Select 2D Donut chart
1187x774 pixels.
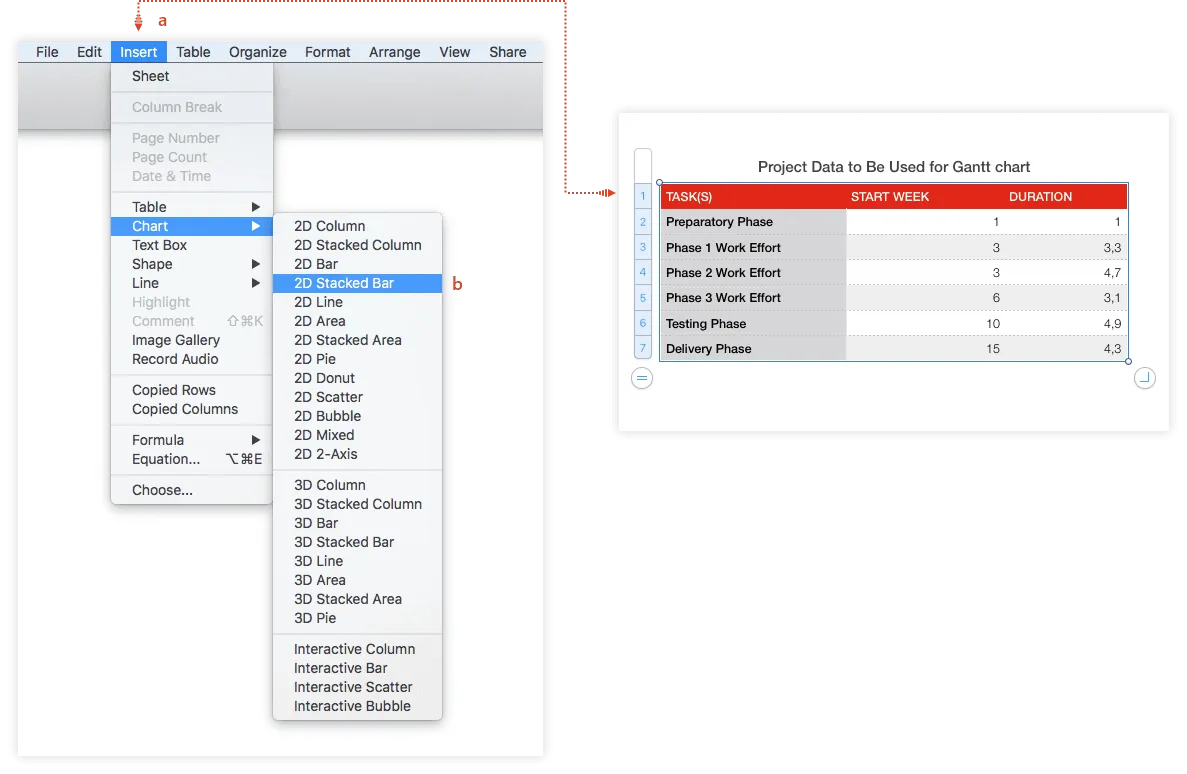click(357, 378)
